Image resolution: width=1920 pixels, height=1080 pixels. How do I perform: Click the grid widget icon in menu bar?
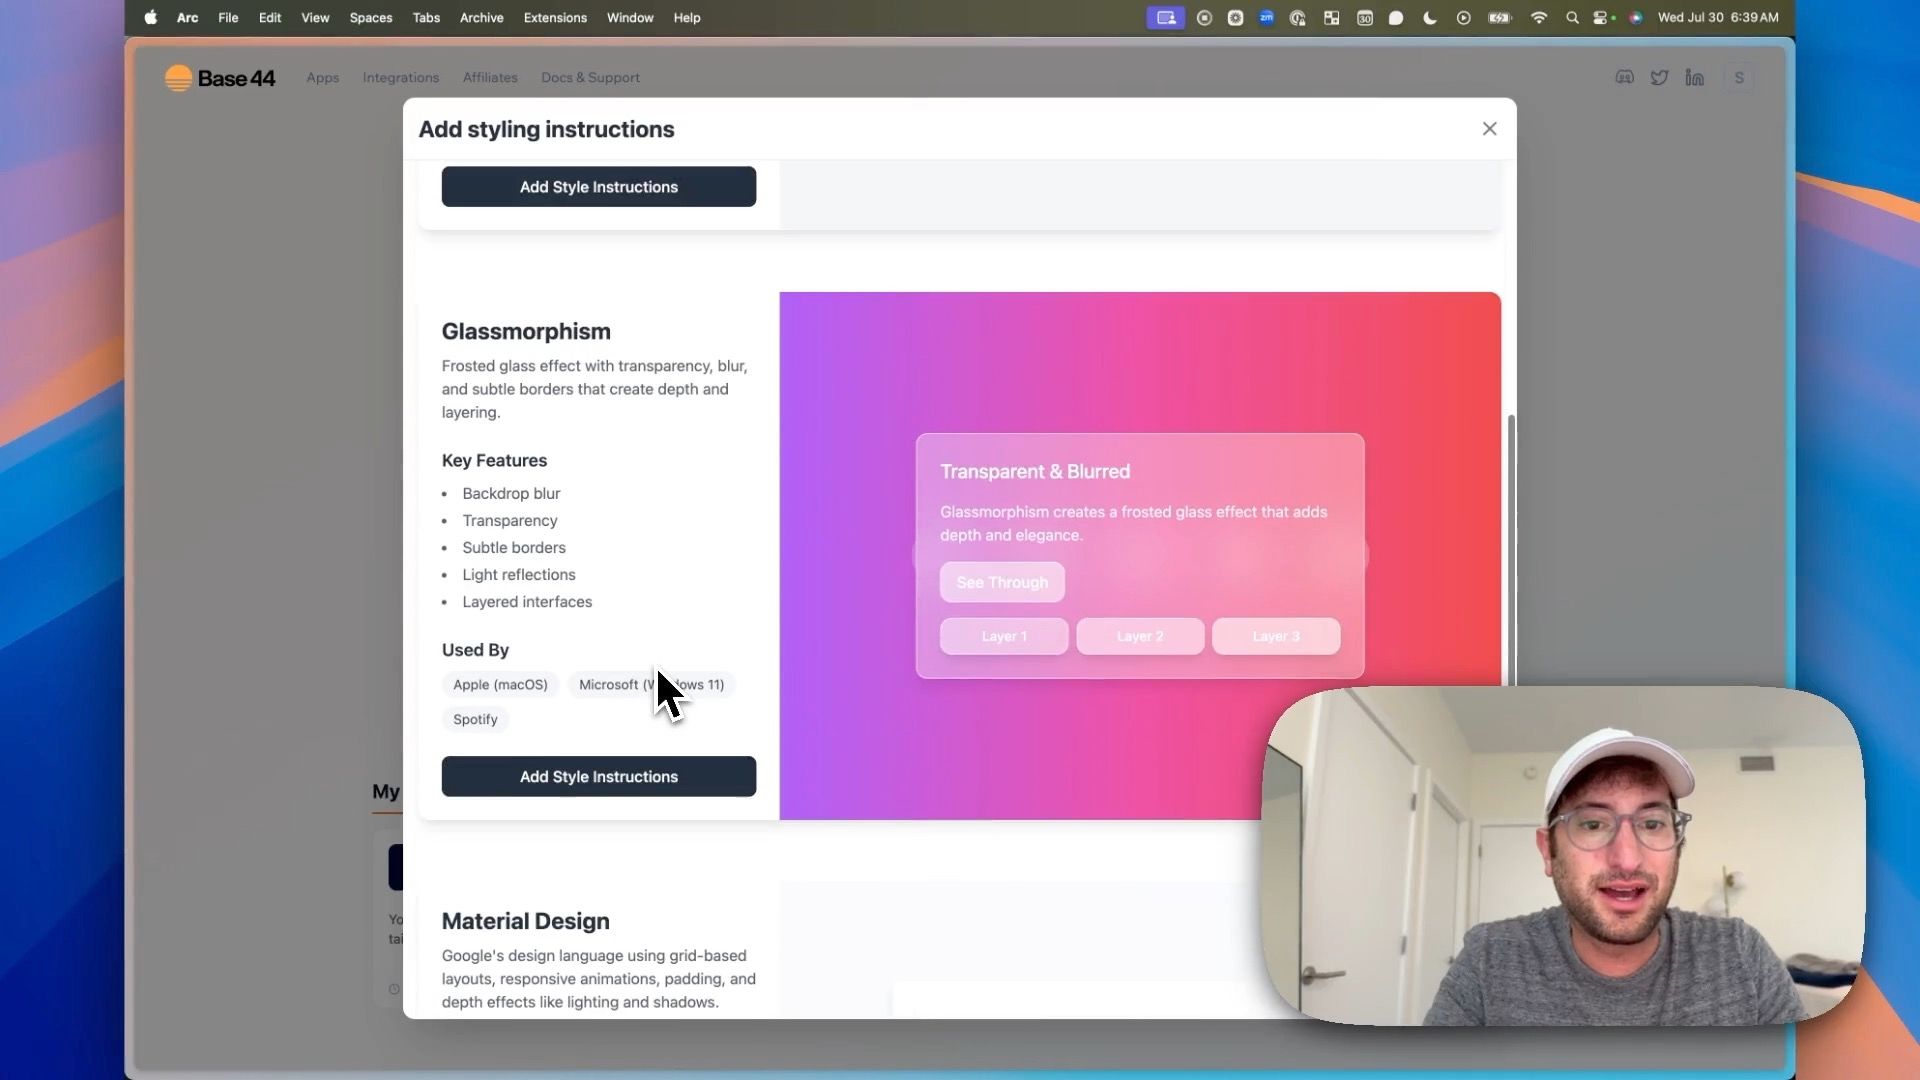pos(1331,17)
